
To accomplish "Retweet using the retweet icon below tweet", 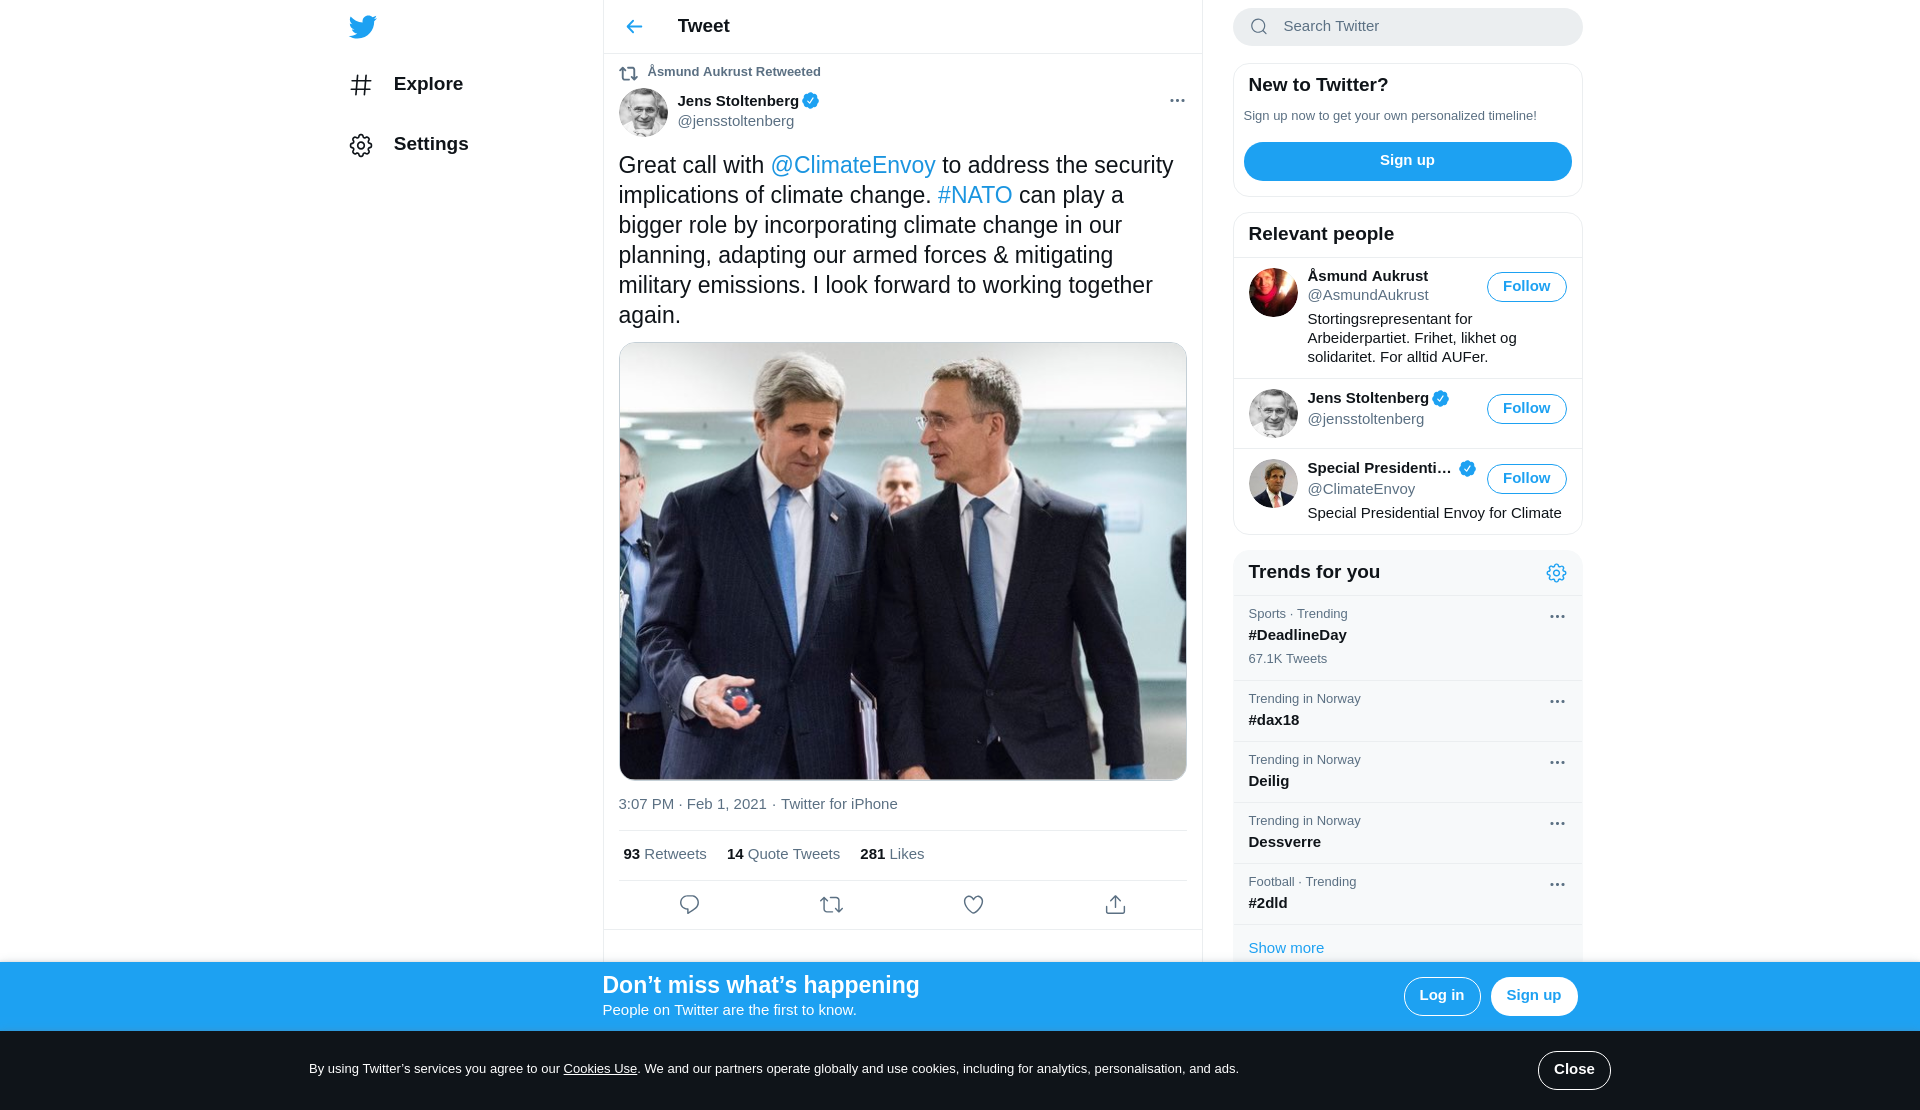I will 831,905.
